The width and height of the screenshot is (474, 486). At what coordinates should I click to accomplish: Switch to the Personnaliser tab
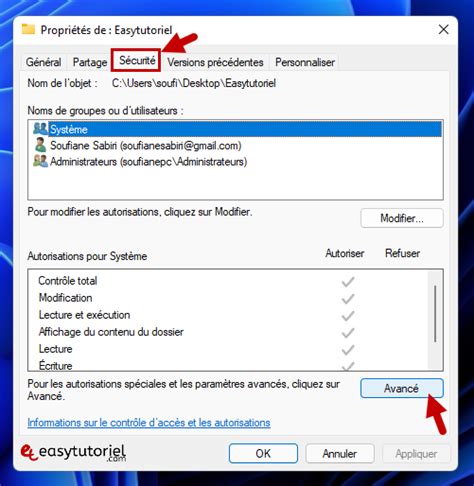pos(305,62)
